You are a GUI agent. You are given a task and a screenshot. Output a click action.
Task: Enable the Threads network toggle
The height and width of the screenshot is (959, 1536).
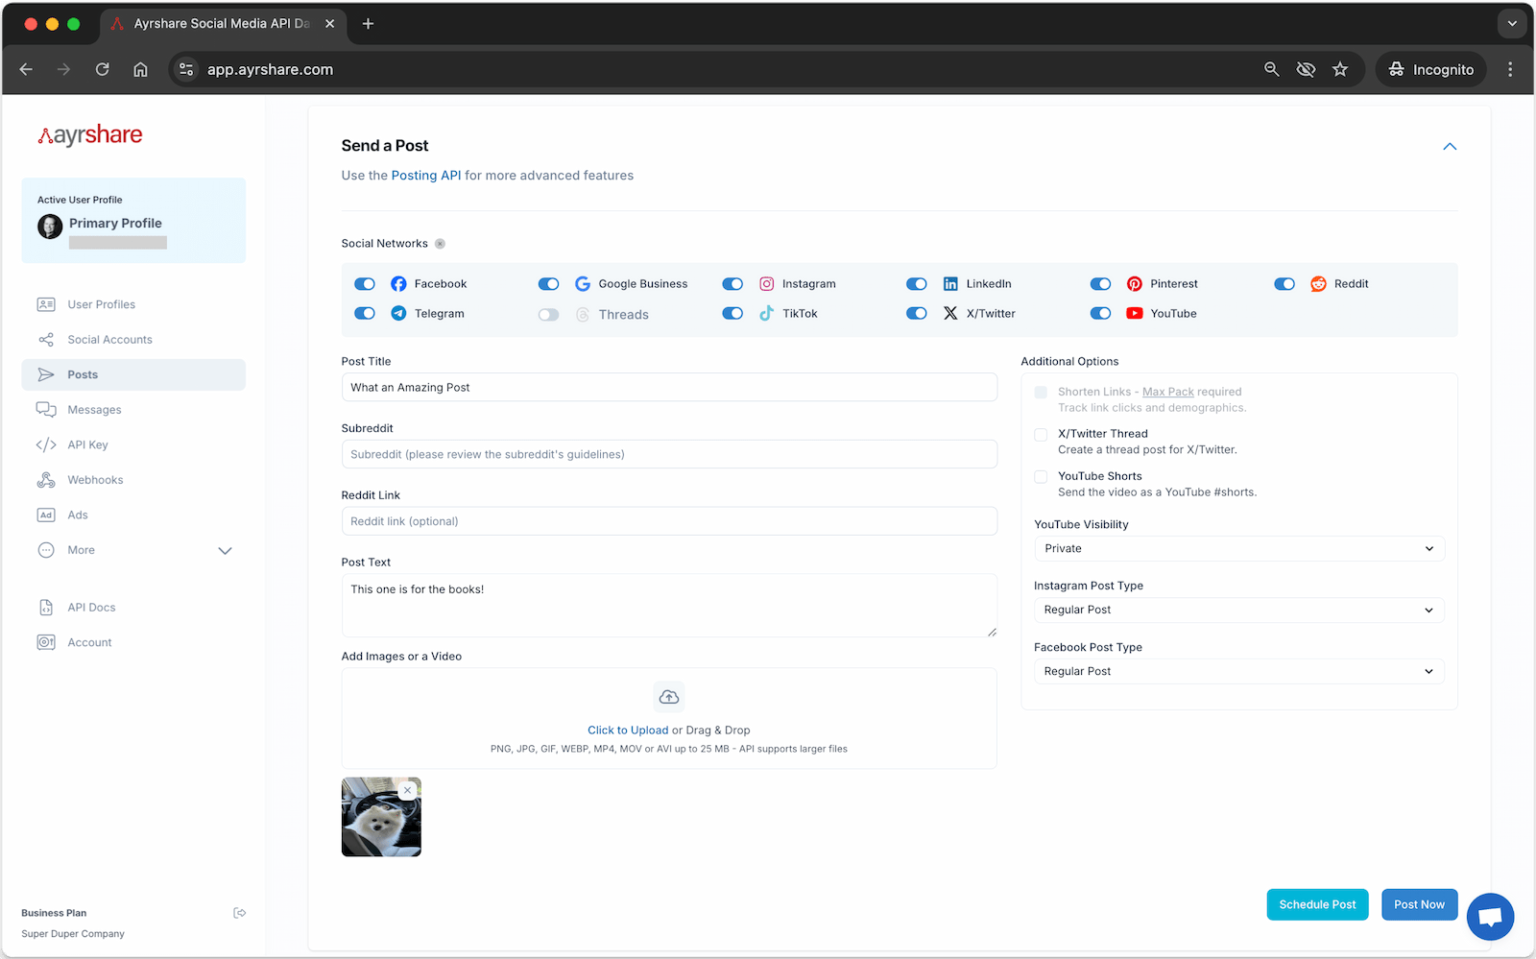(x=548, y=313)
